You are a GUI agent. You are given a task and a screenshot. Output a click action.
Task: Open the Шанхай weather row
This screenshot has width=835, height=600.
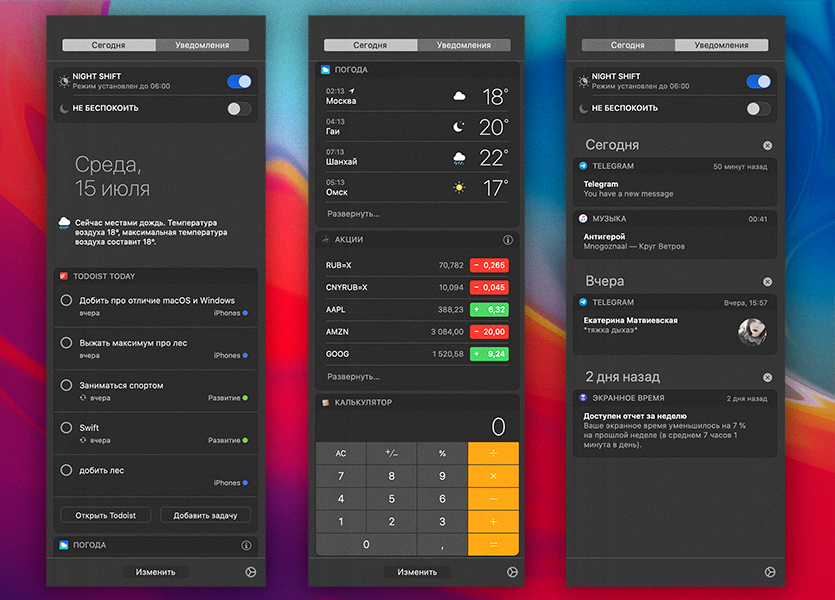pyautogui.click(x=417, y=157)
